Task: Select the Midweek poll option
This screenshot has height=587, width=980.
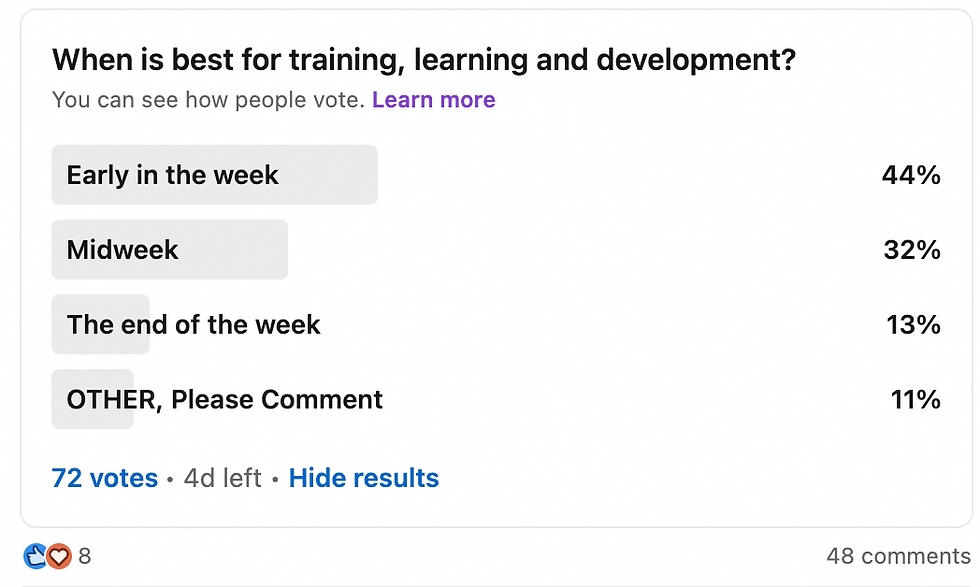Action: [x=122, y=250]
